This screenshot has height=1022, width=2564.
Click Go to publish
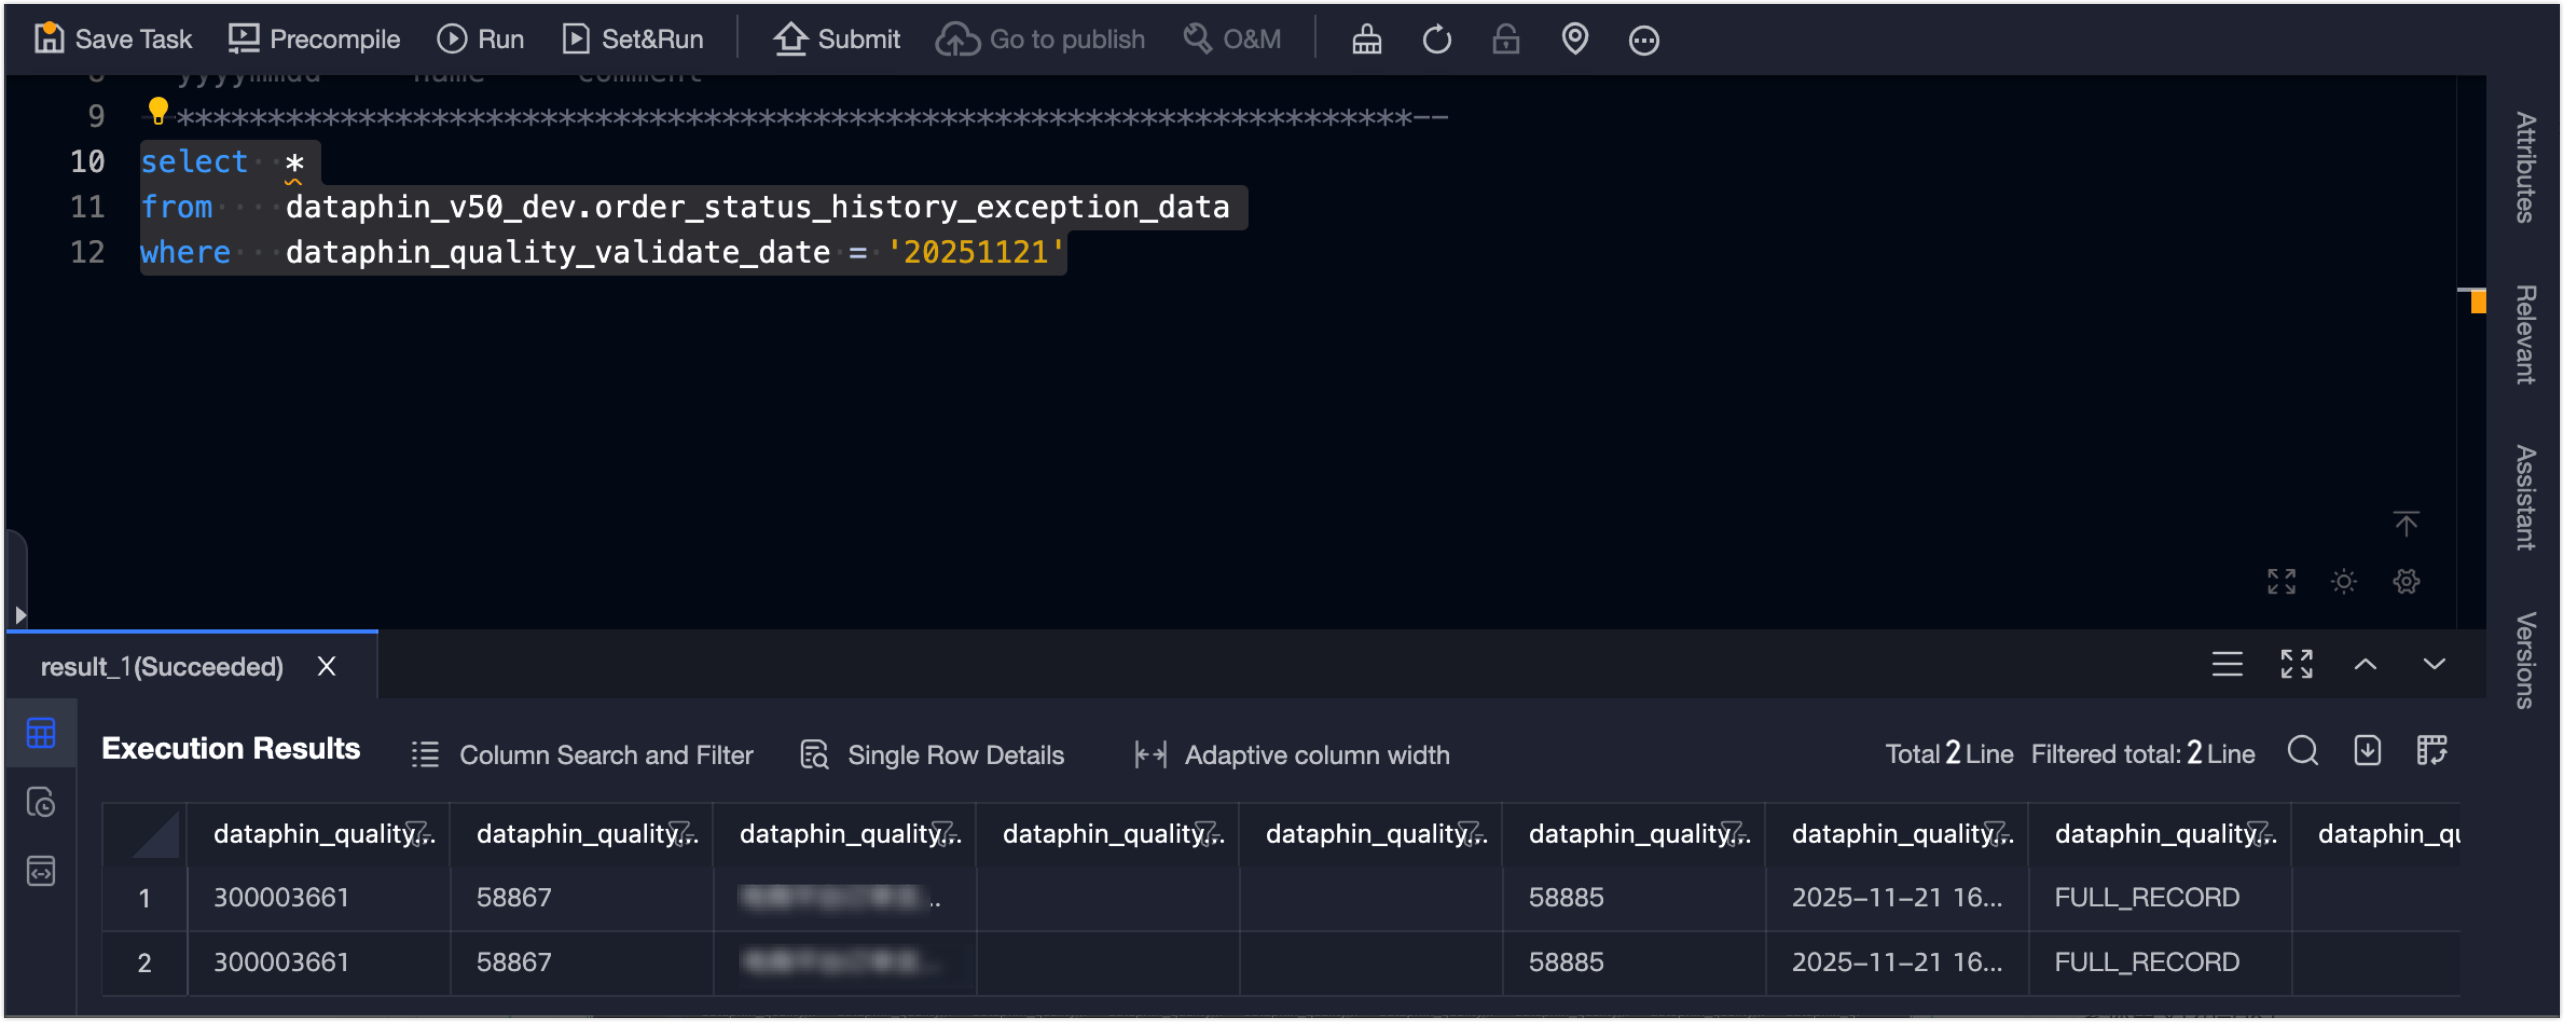1041,39
